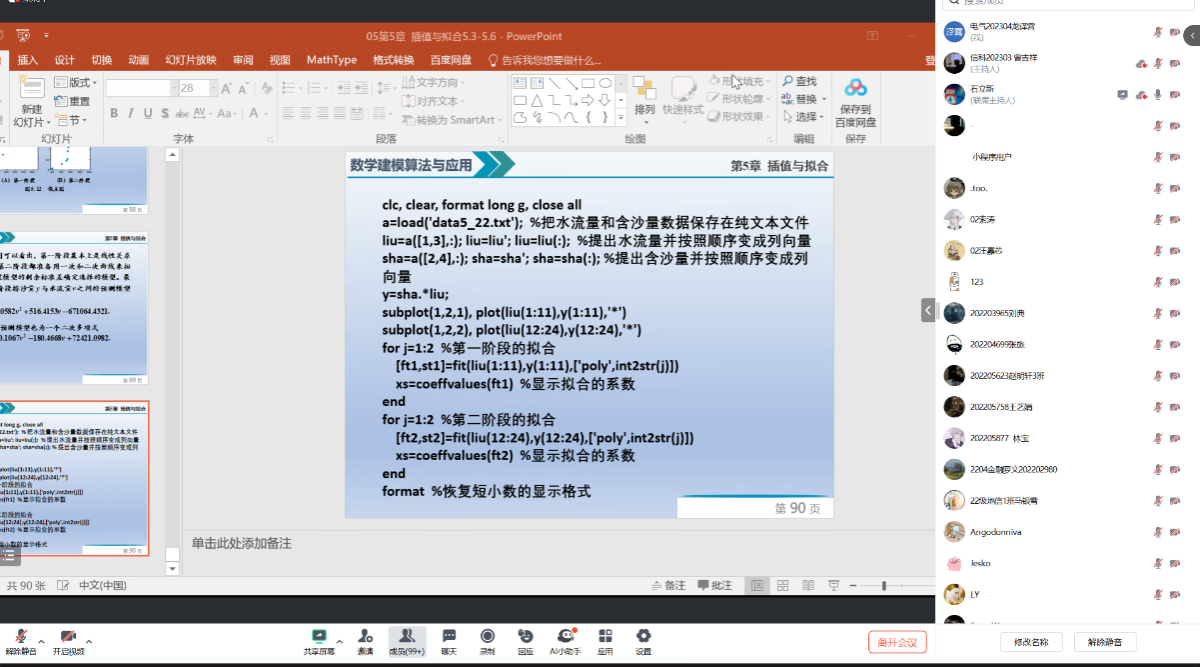This screenshot has height=667, width=1200.
Task: Open the Slide Show (幻灯片放映) tab
Action: (191, 60)
